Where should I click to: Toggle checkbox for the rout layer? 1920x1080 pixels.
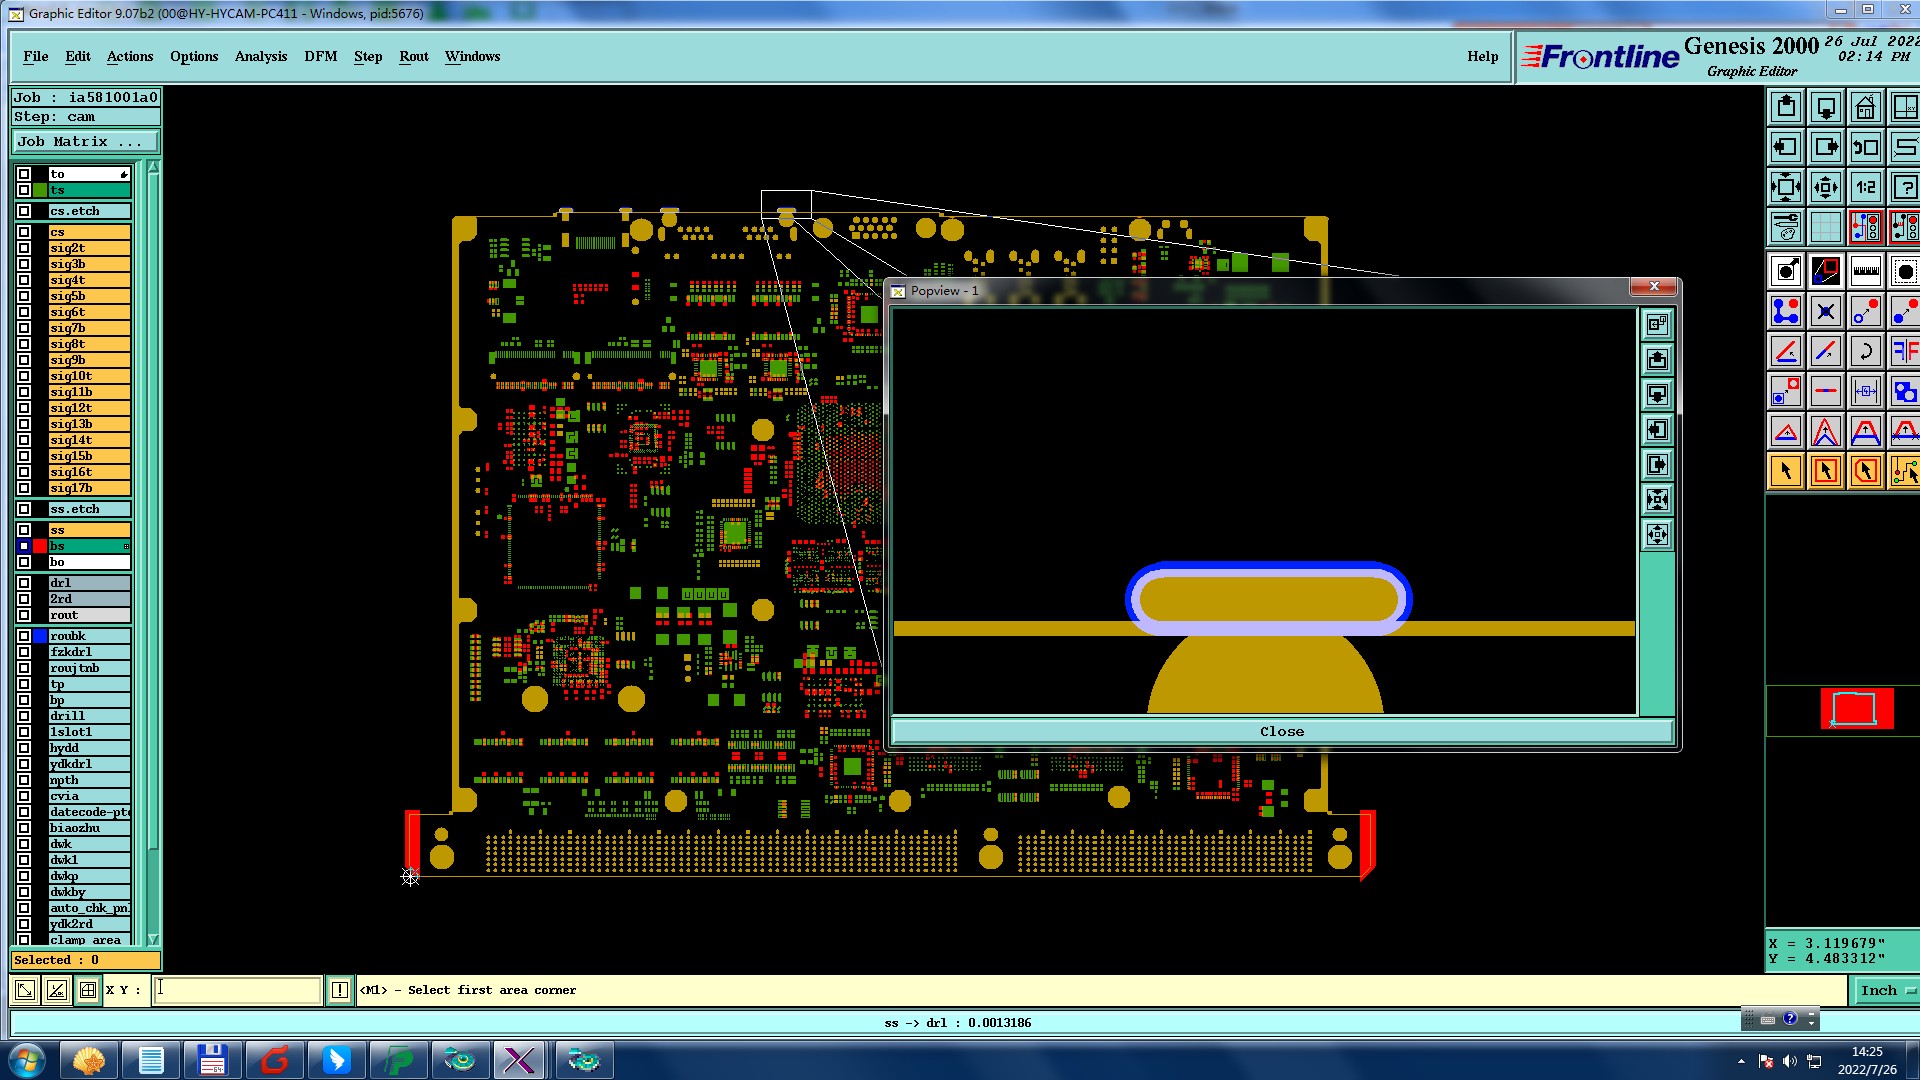pos(24,615)
